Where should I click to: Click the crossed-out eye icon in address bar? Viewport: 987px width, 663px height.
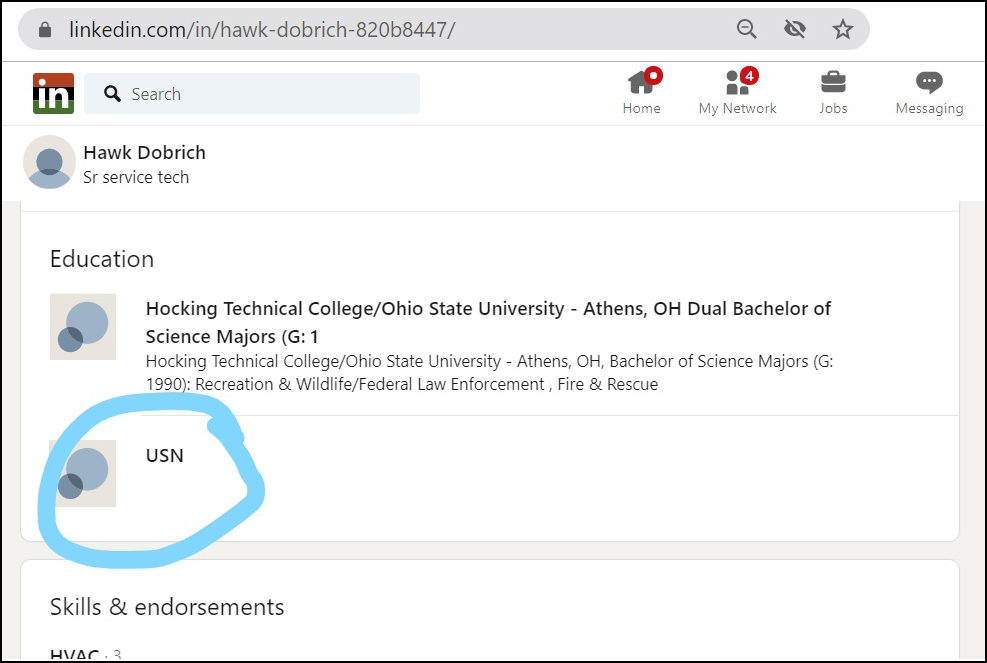click(x=795, y=29)
